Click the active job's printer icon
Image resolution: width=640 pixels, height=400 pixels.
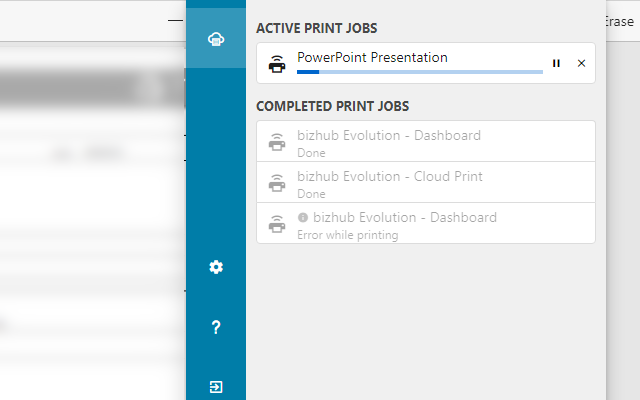click(277, 64)
